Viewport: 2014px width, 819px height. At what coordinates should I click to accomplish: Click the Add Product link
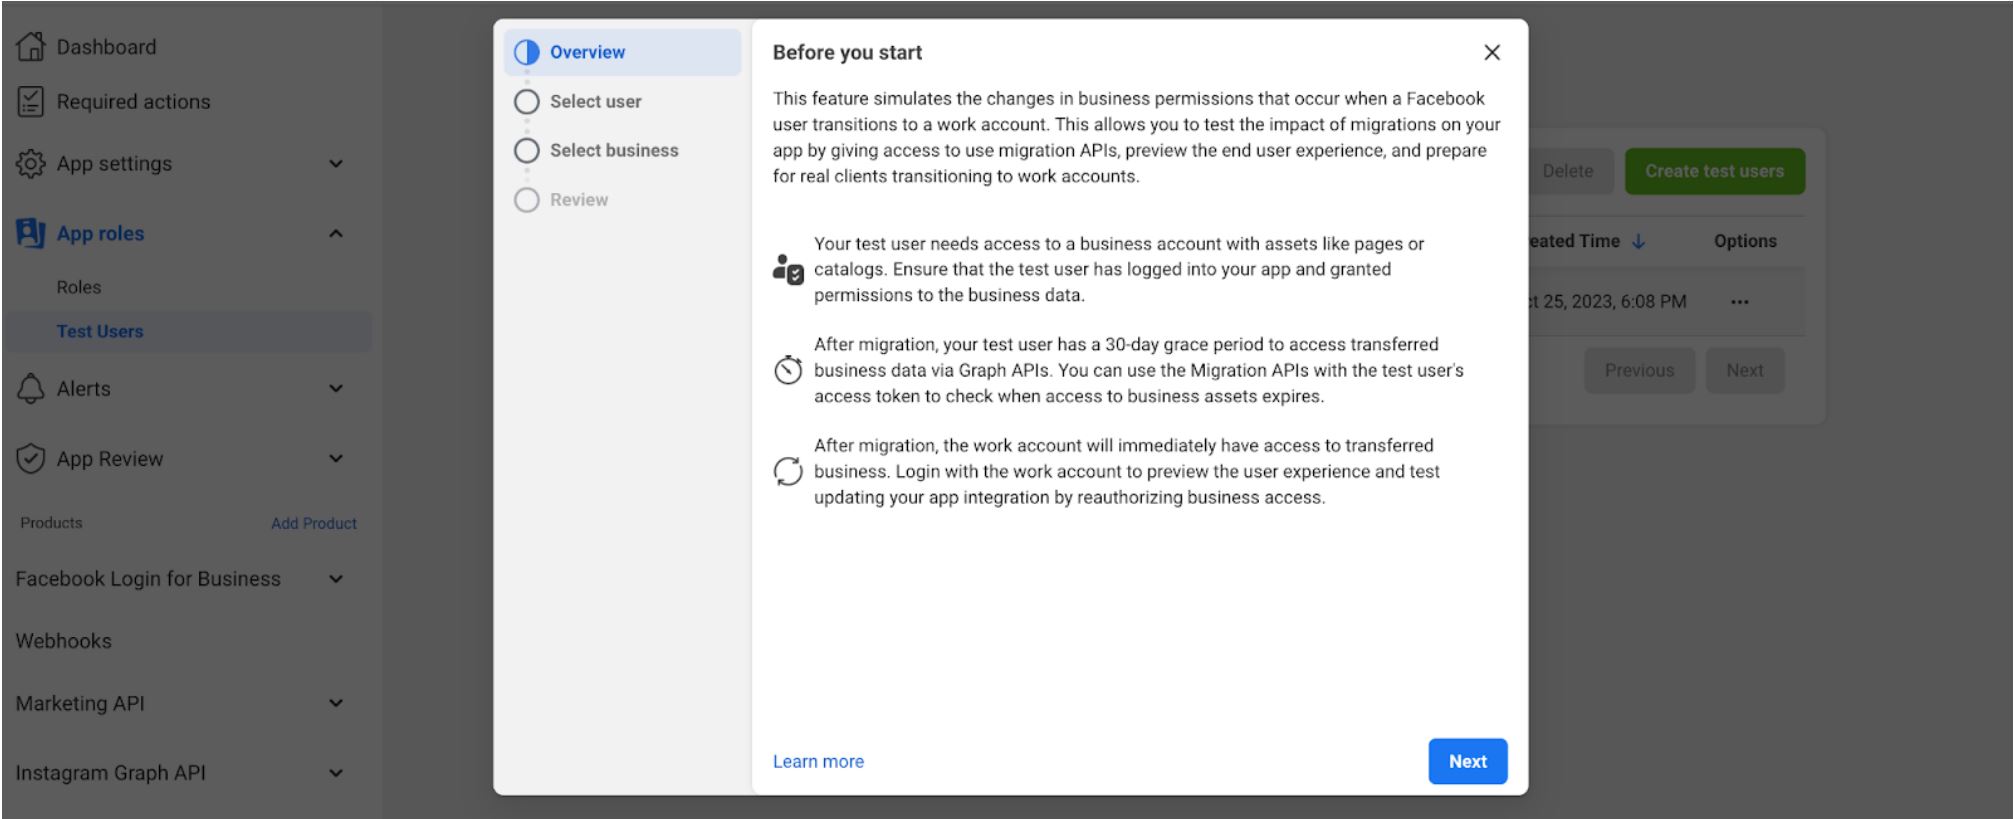point(314,523)
